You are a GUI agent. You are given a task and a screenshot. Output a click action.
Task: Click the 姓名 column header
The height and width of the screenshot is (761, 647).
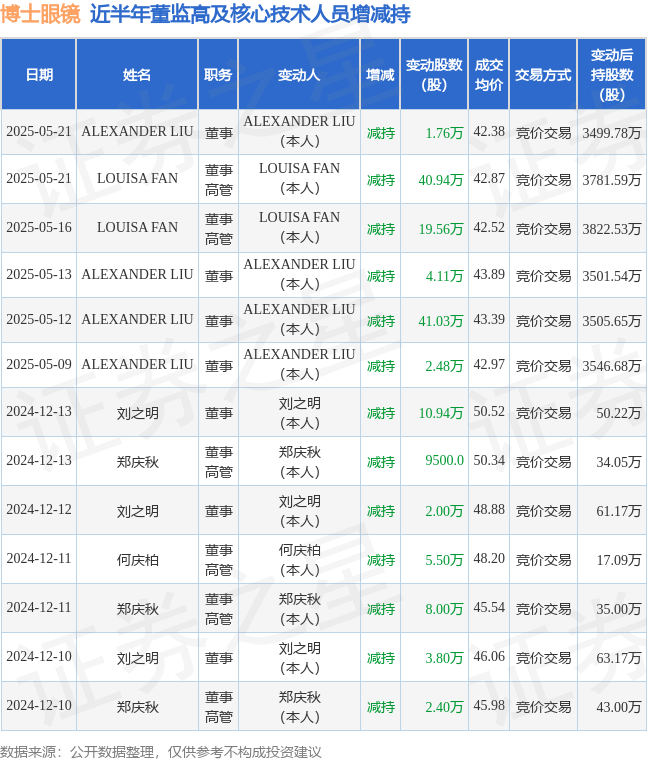[137, 75]
